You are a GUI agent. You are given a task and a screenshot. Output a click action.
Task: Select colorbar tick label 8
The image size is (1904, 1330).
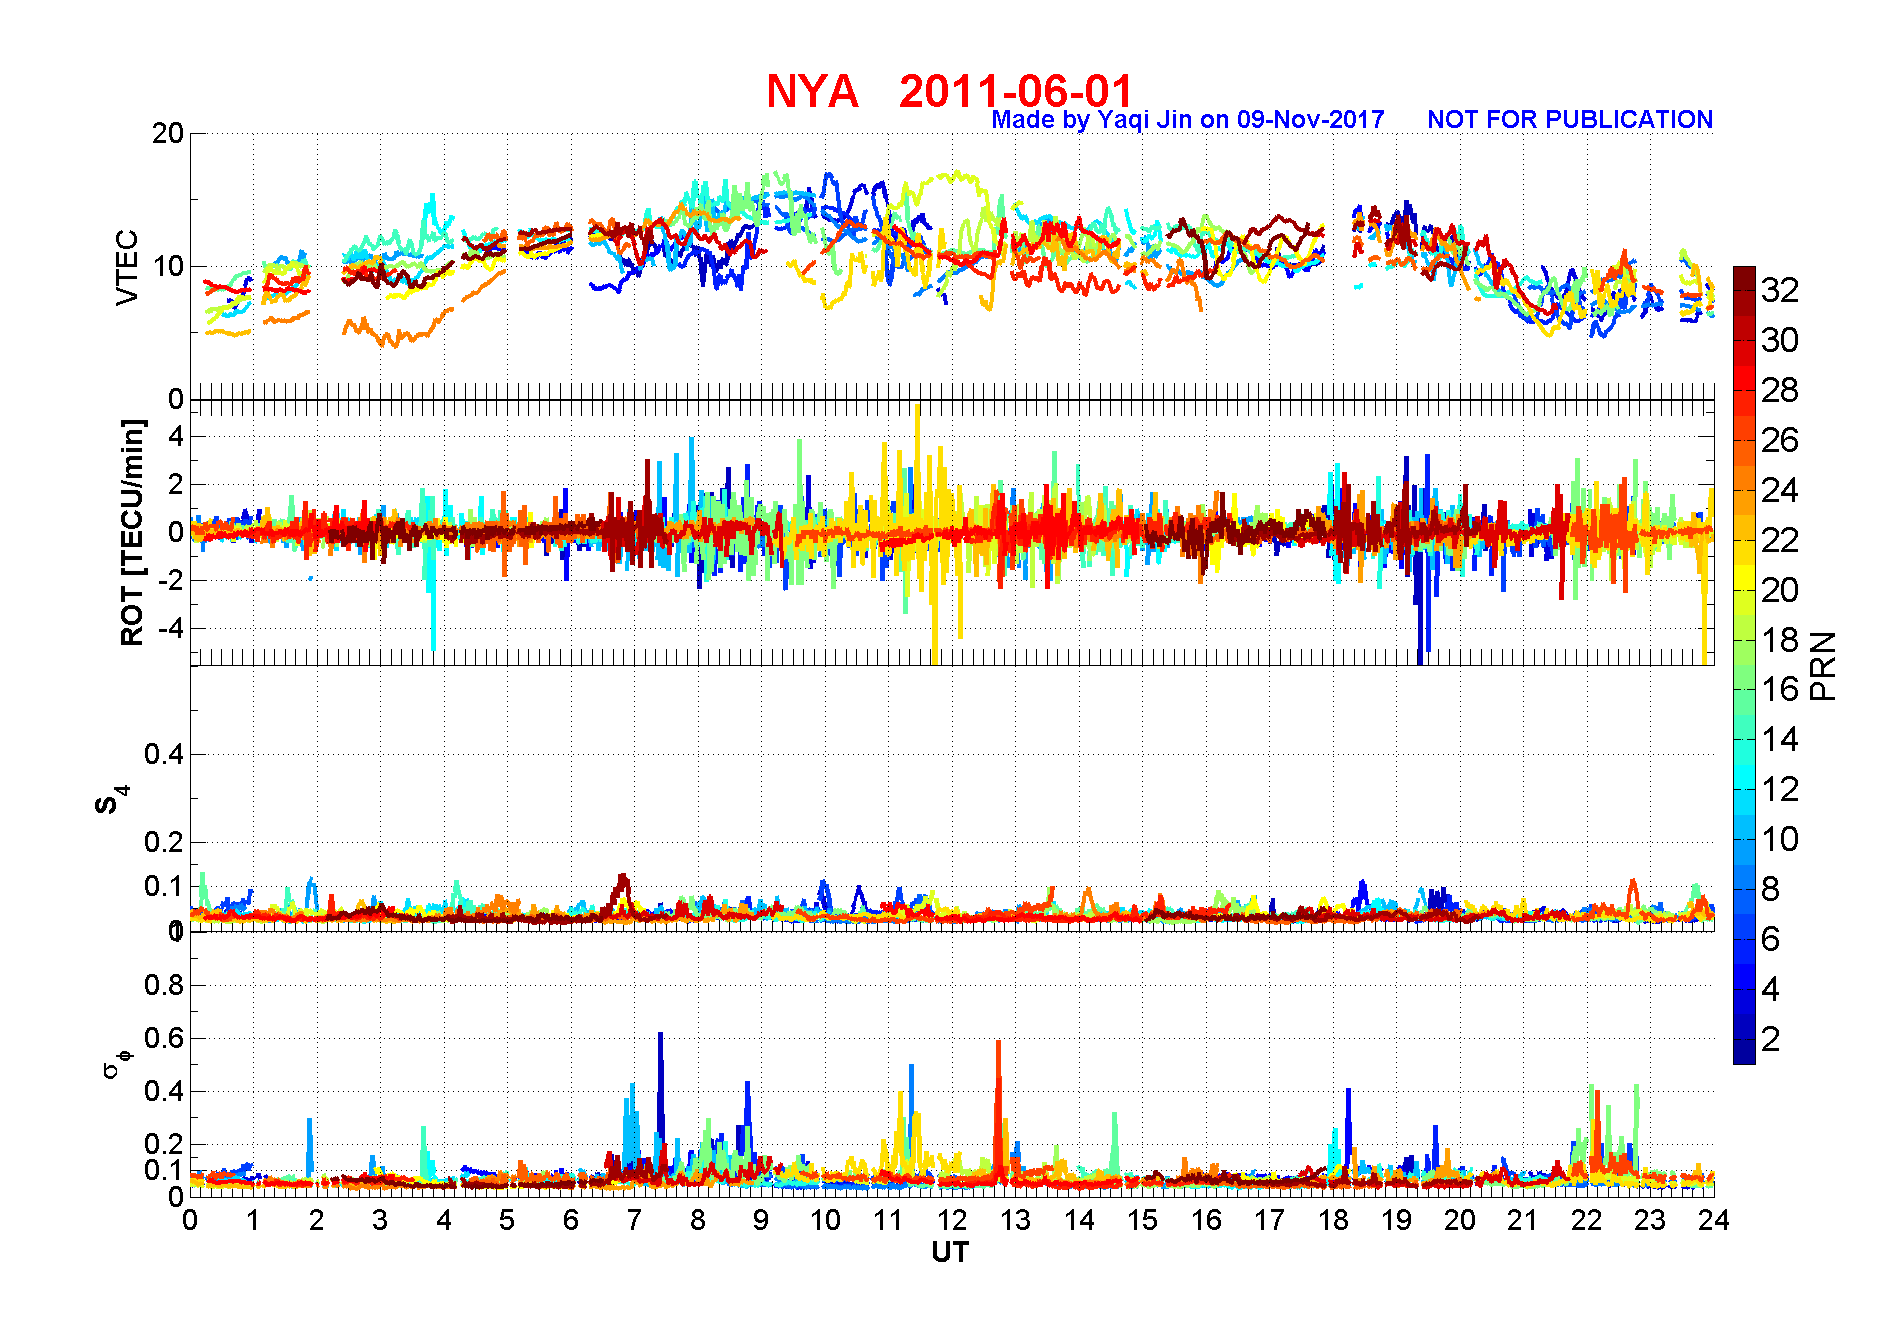[x=1771, y=889]
